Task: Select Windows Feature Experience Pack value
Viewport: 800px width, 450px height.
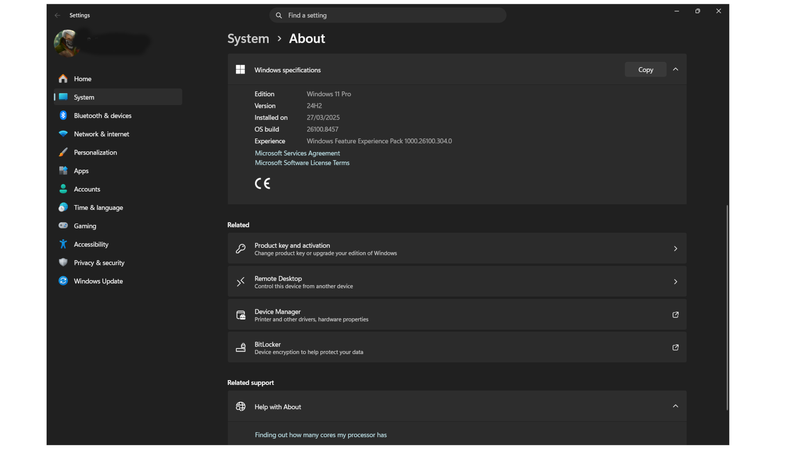Action: coord(379,141)
